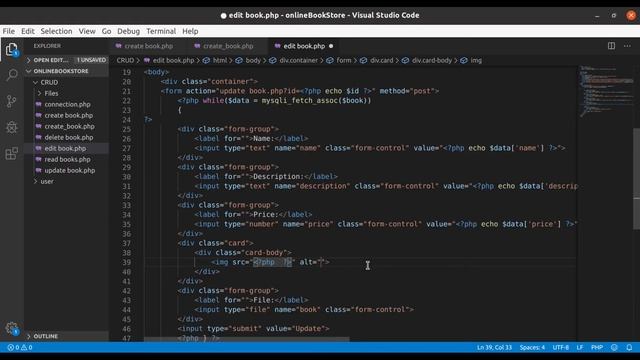Click CRUD in the breadcrumb
The image size is (640, 360).
pos(125,60)
